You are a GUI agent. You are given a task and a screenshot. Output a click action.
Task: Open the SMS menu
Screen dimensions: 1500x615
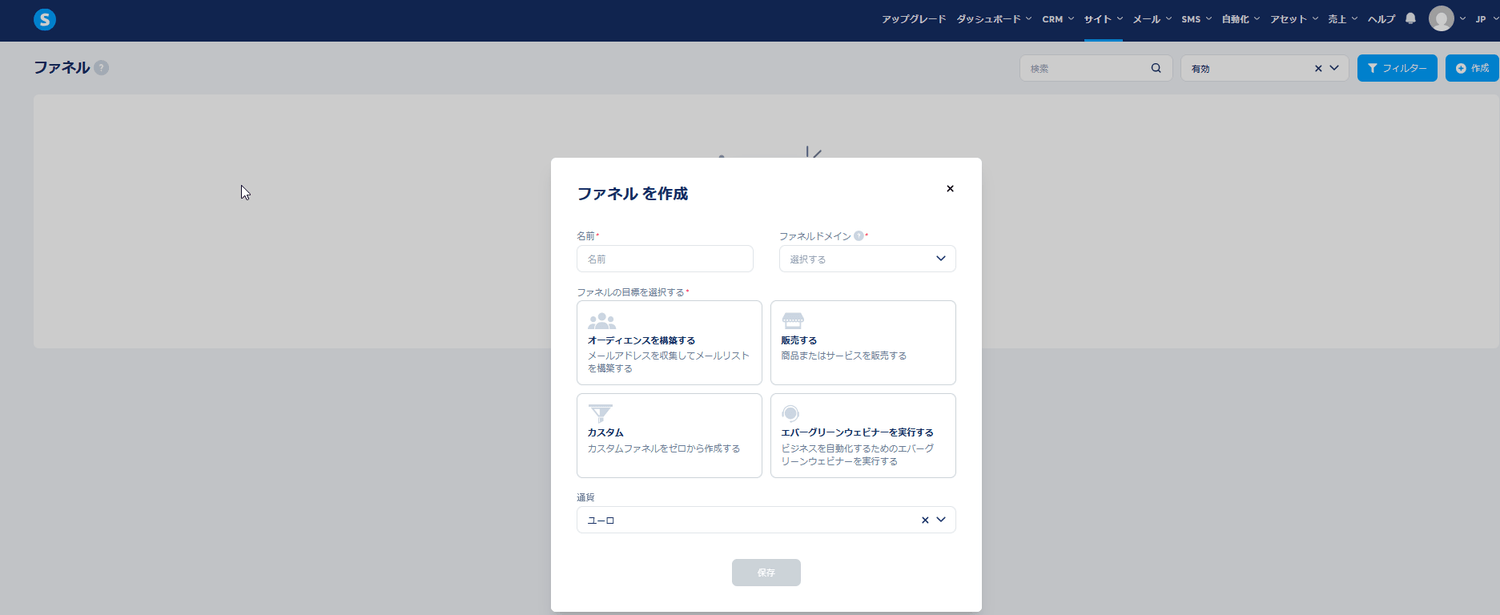pyautogui.click(x=1196, y=19)
